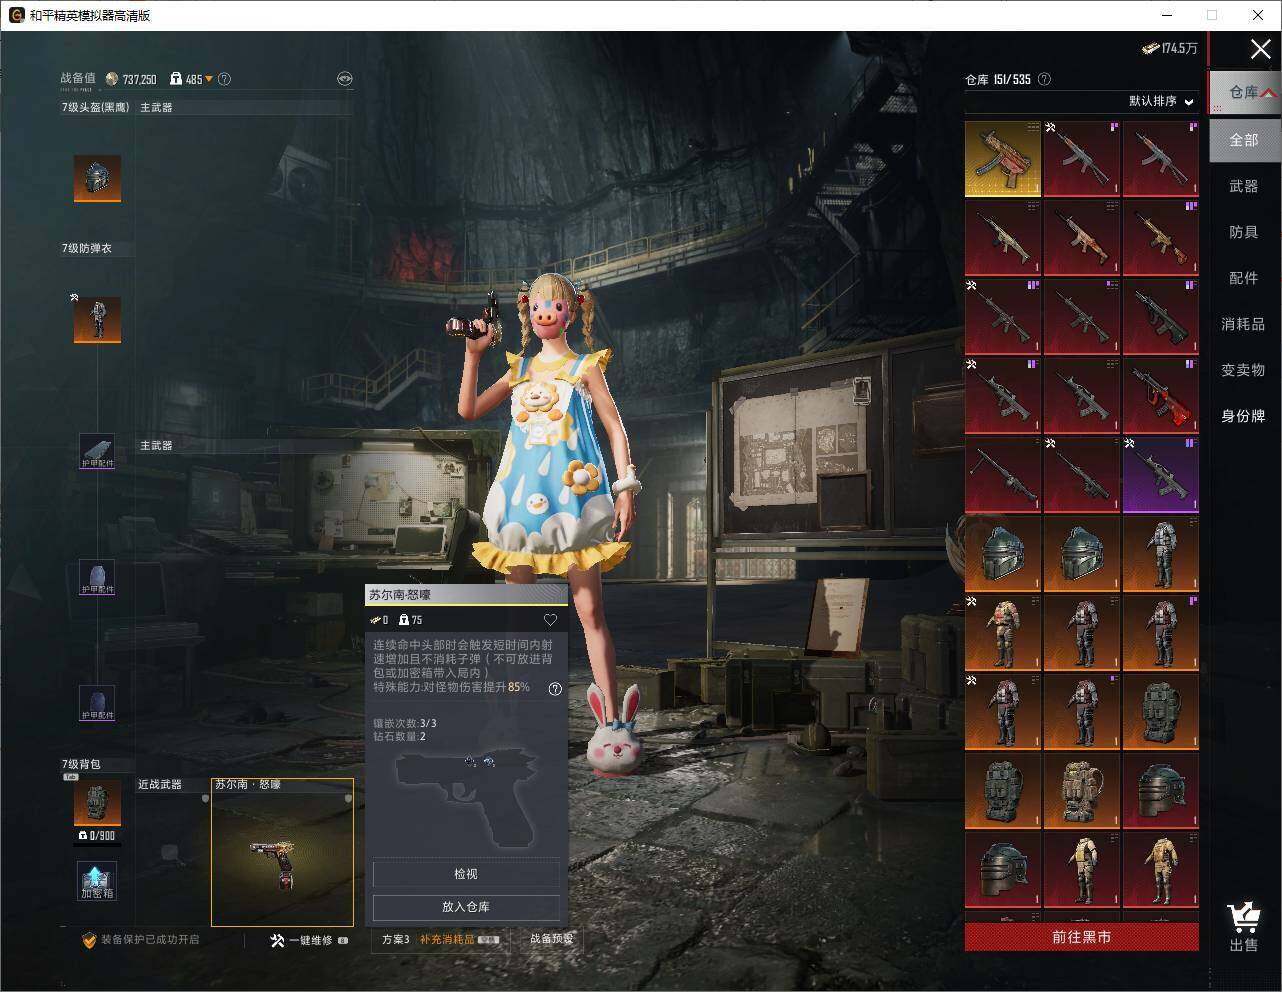Screen dimensions: 1282x992
Task: Select the gold submachine gun in warehouse
Action: 1003,159
